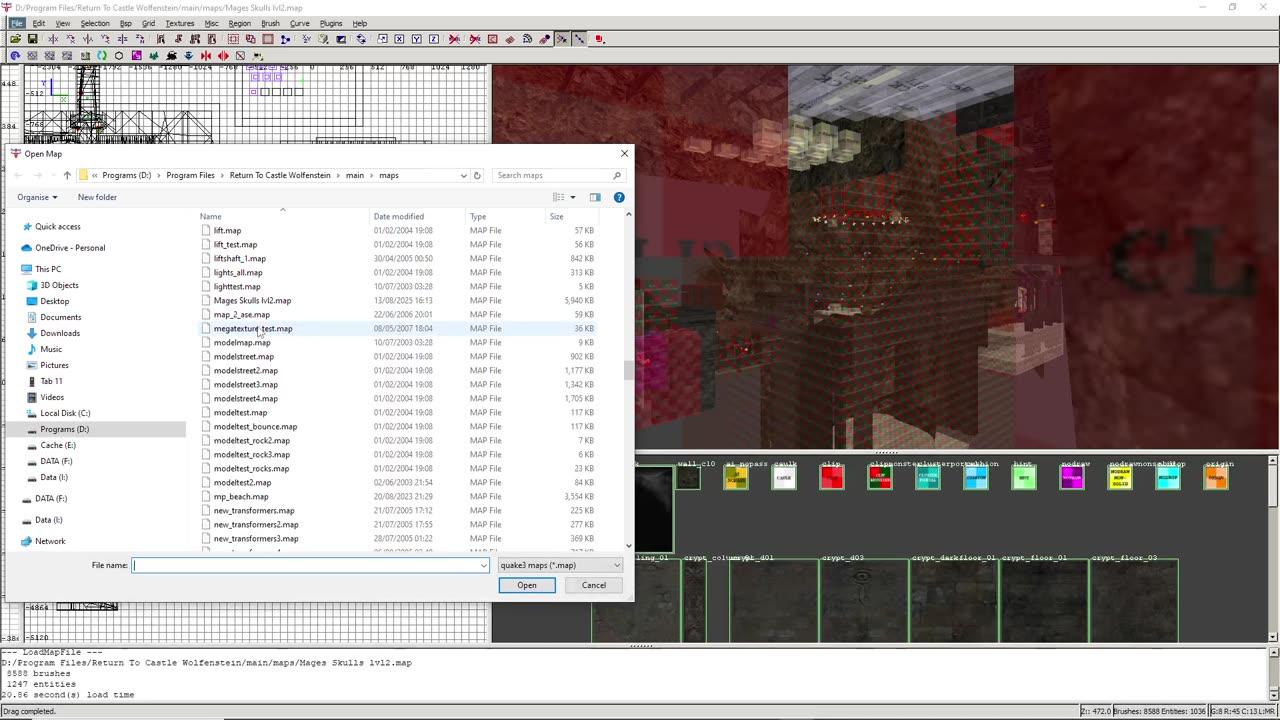
Task: Select the red clip texture swatch
Action: [832, 478]
